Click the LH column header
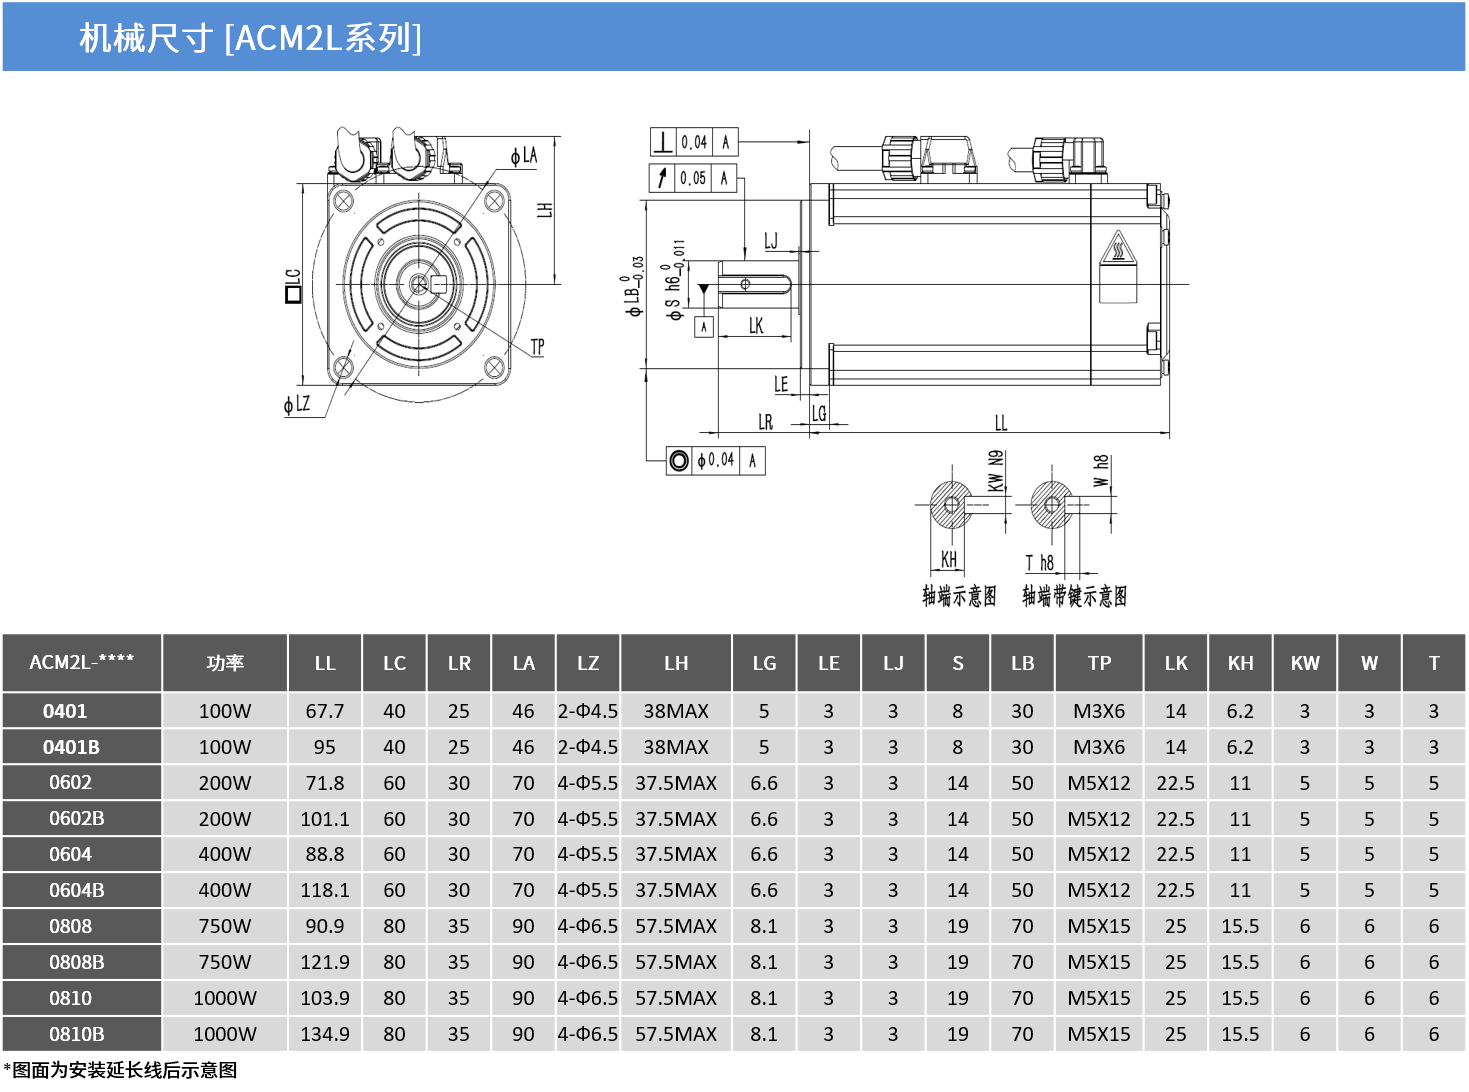This screenshot has height=1092, width=1469. [x=676, y=662]
